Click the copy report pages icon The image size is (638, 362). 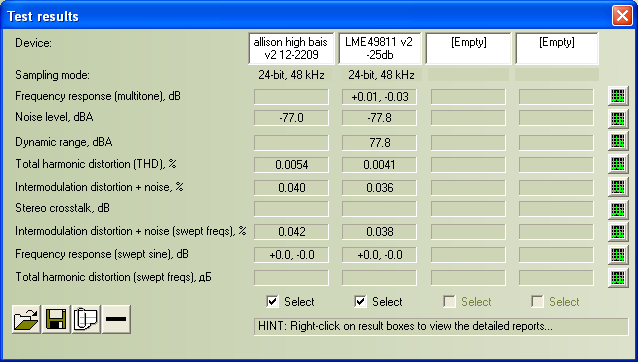tap(86, 319)
